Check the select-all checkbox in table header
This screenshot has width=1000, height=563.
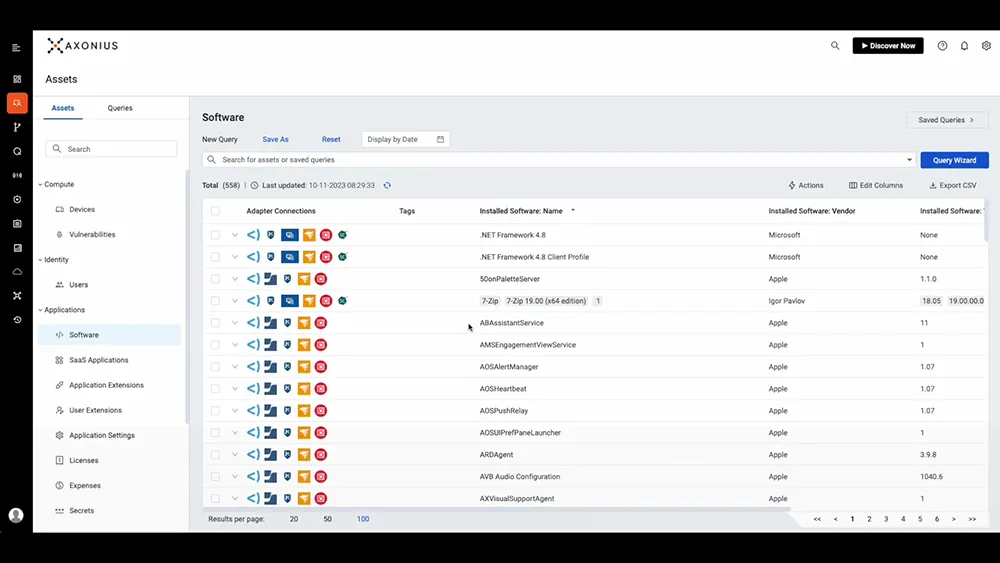[215, 211]
